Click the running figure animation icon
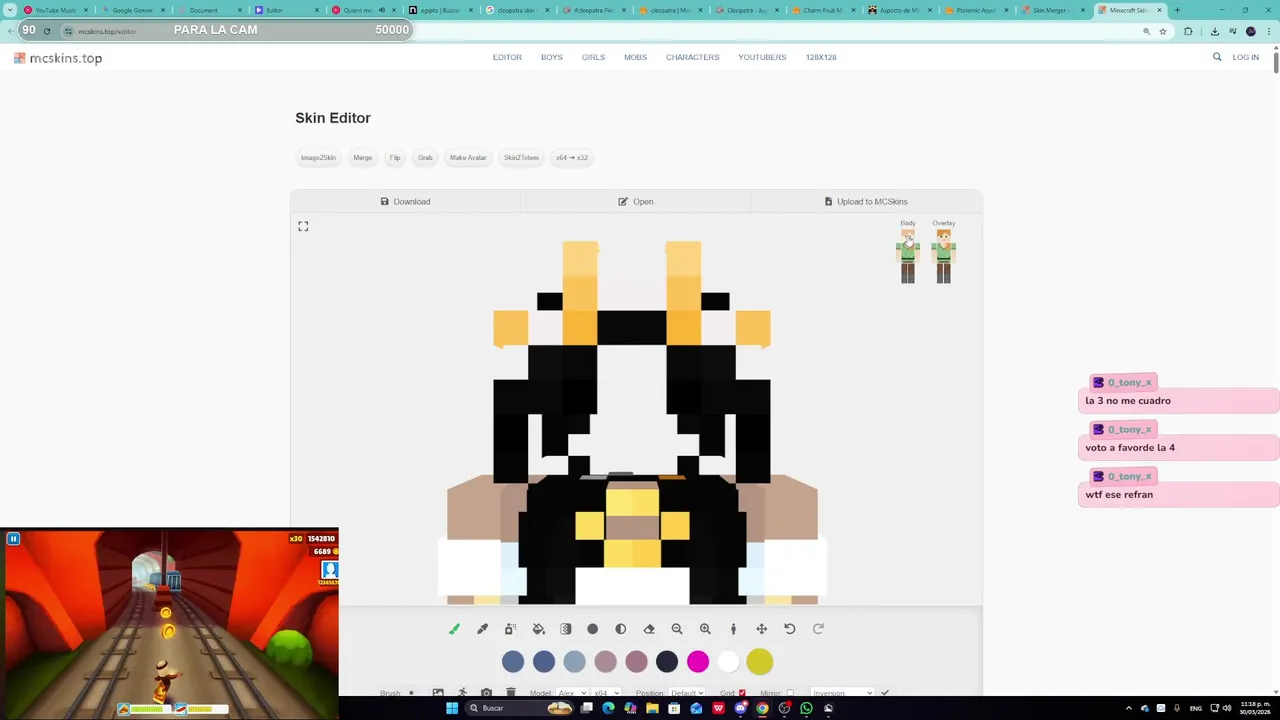The height and width of the screenshot is (720, 1280). 462,692
